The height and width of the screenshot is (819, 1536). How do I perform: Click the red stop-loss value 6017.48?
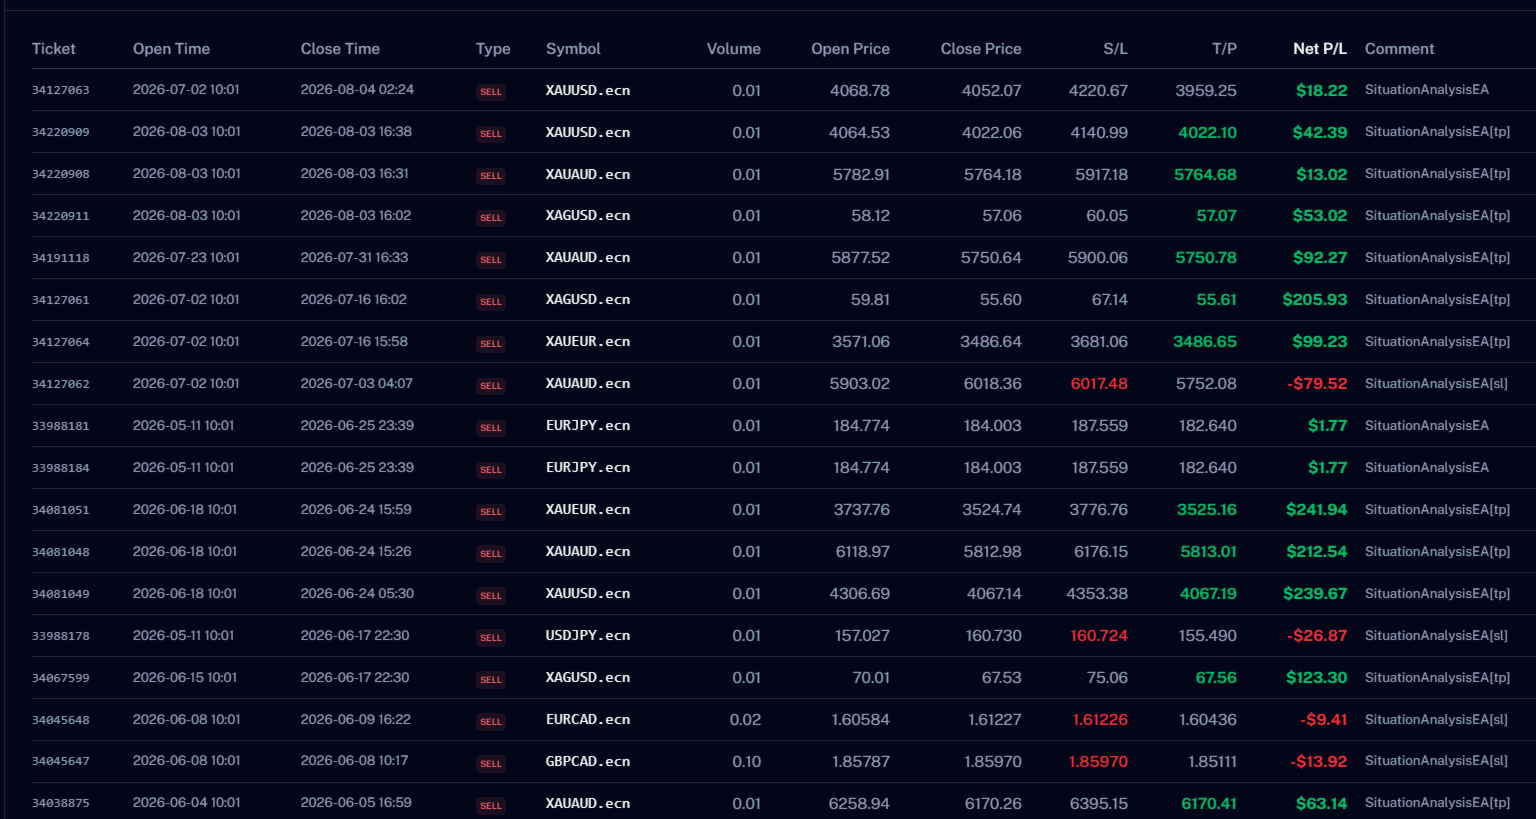(1099, 384)
